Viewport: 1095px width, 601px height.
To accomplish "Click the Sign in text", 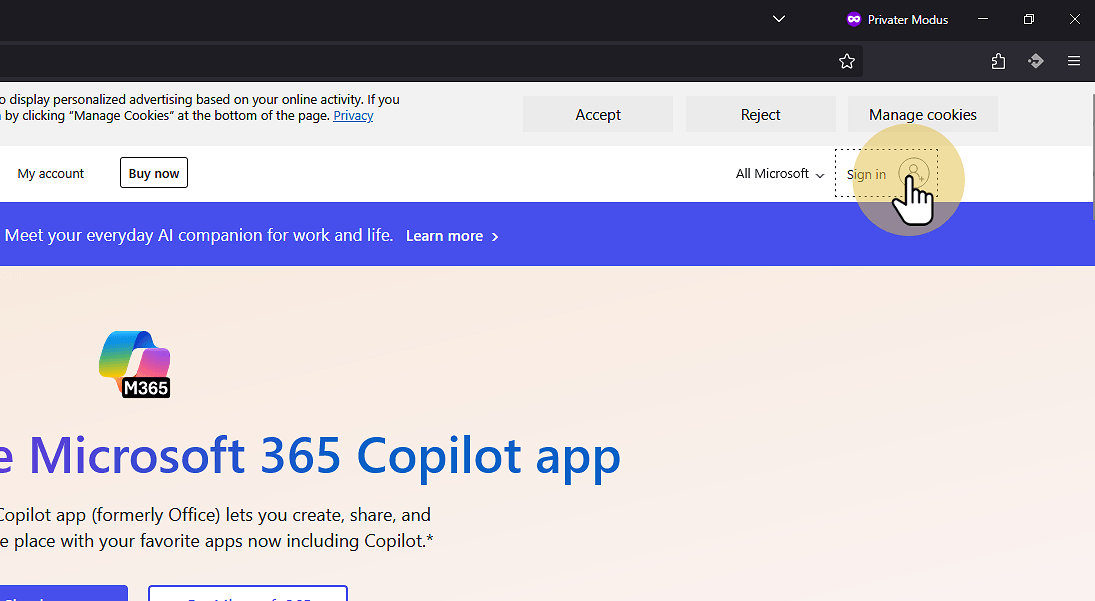I will (x=866, y=174).
